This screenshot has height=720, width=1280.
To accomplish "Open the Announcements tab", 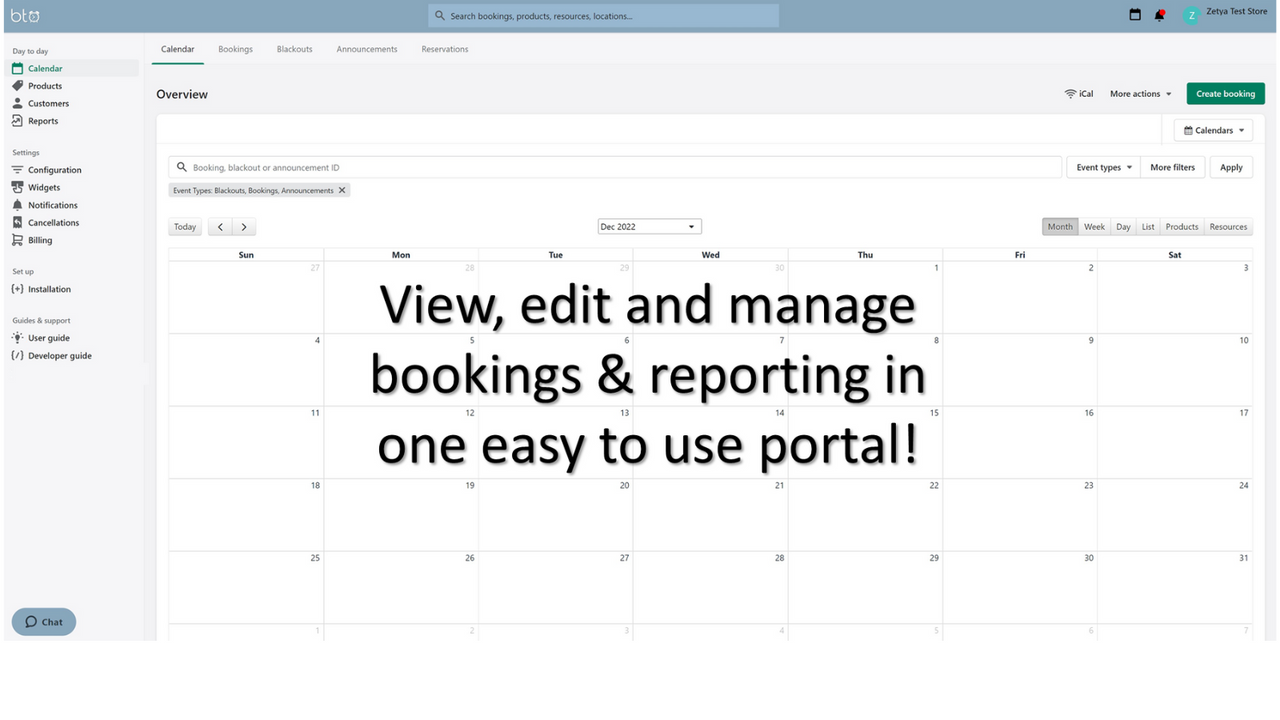I will [x=367, y=49].
